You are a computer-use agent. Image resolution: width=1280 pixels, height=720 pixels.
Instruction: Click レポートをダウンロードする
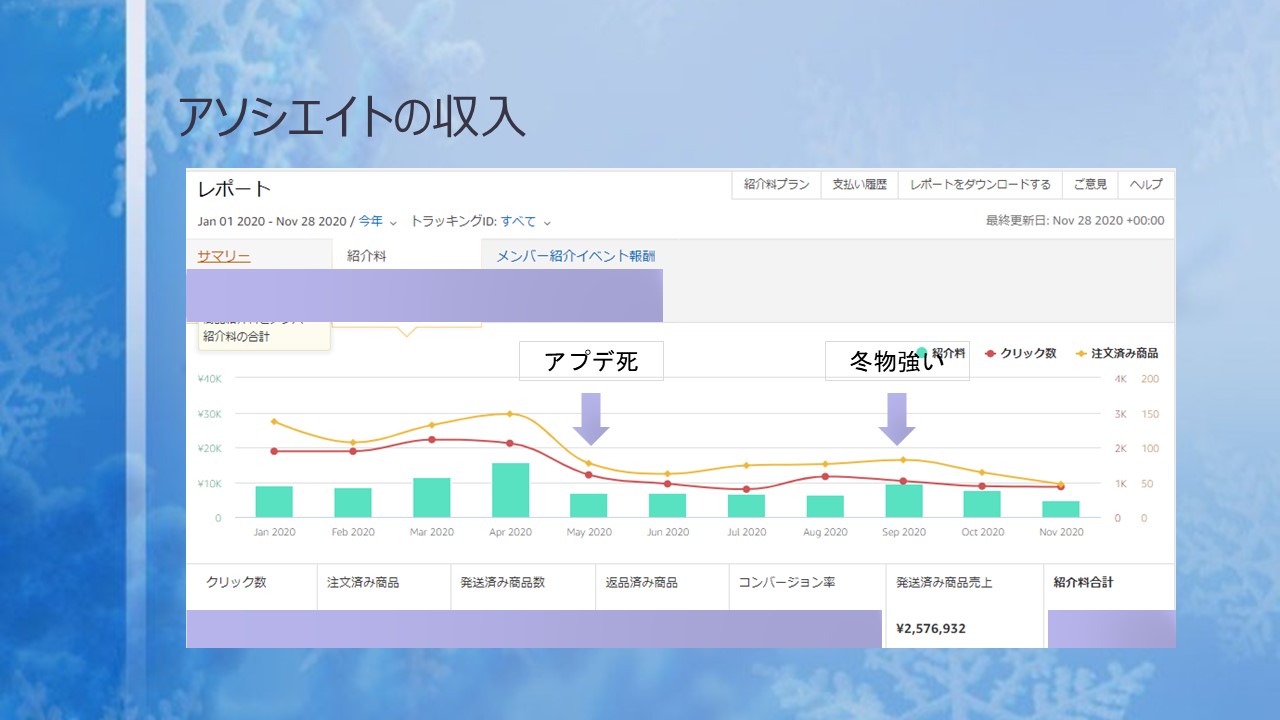979,185
